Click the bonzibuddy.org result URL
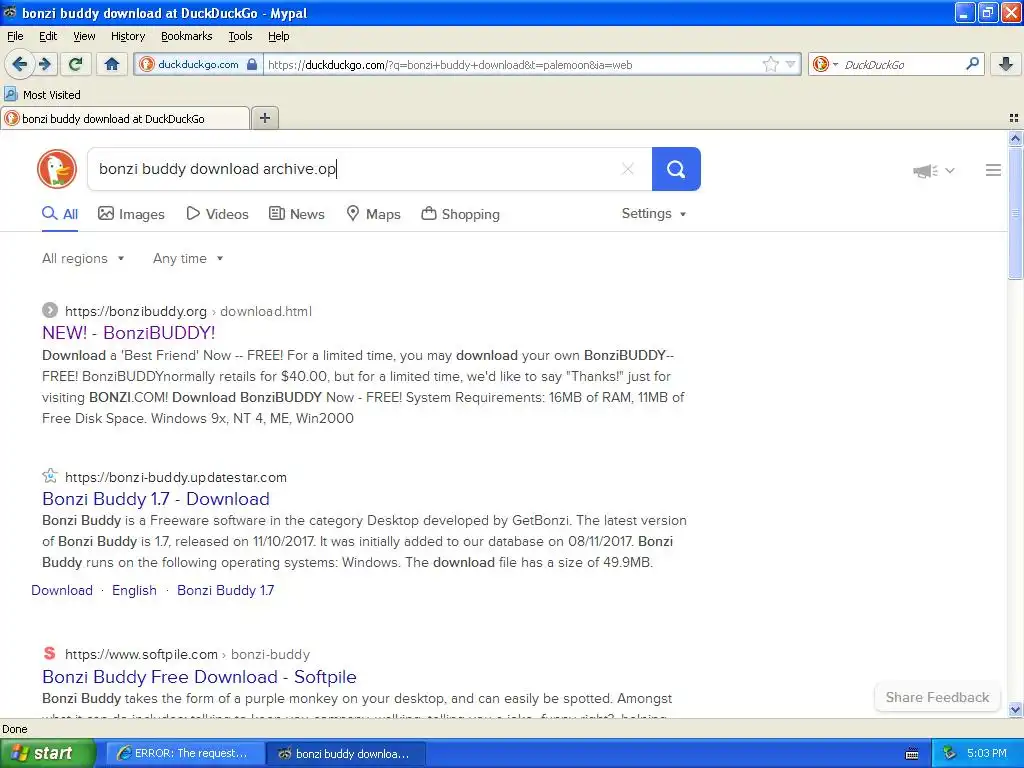The image size is (1024, 768). coord(188,312)
